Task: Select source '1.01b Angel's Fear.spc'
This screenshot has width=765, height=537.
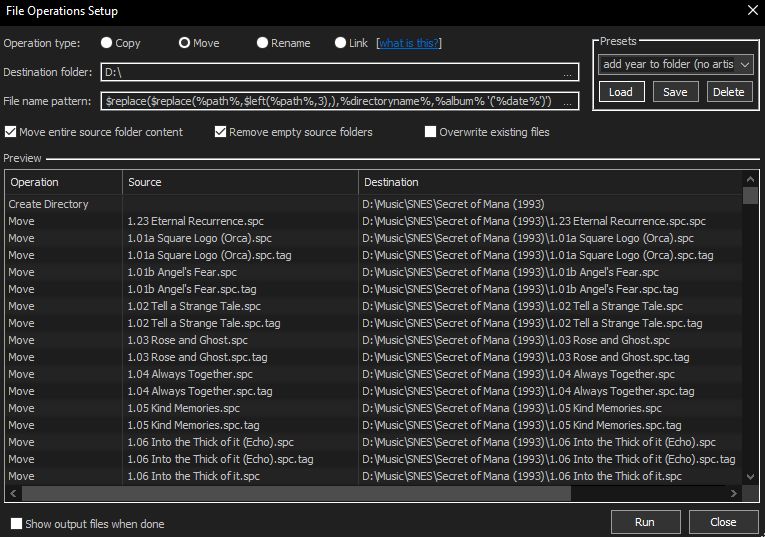Action: [x=181, y=273]
